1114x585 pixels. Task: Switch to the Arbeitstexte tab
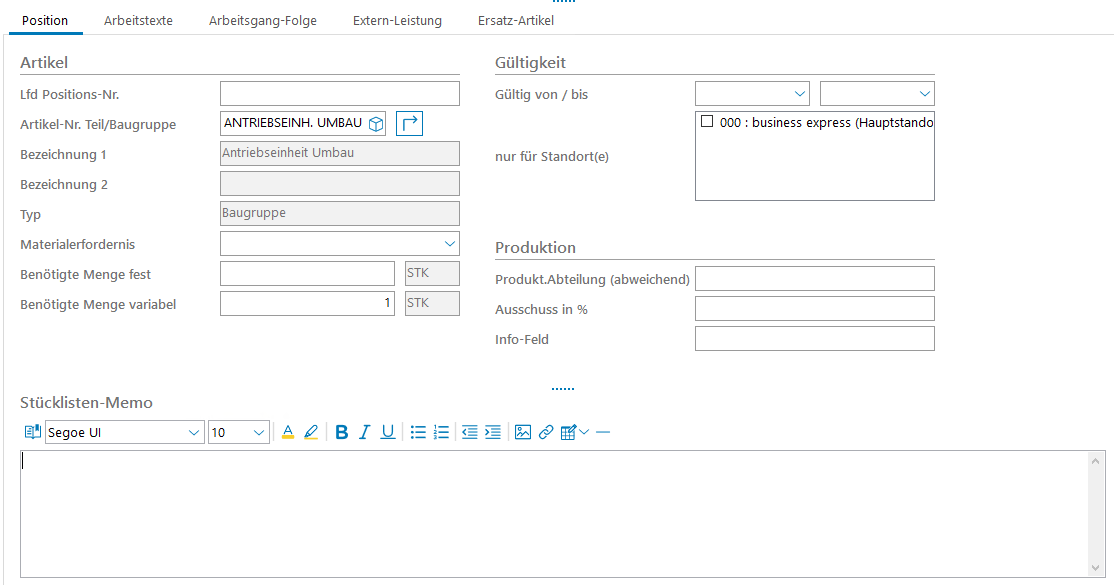pos(138,21)
